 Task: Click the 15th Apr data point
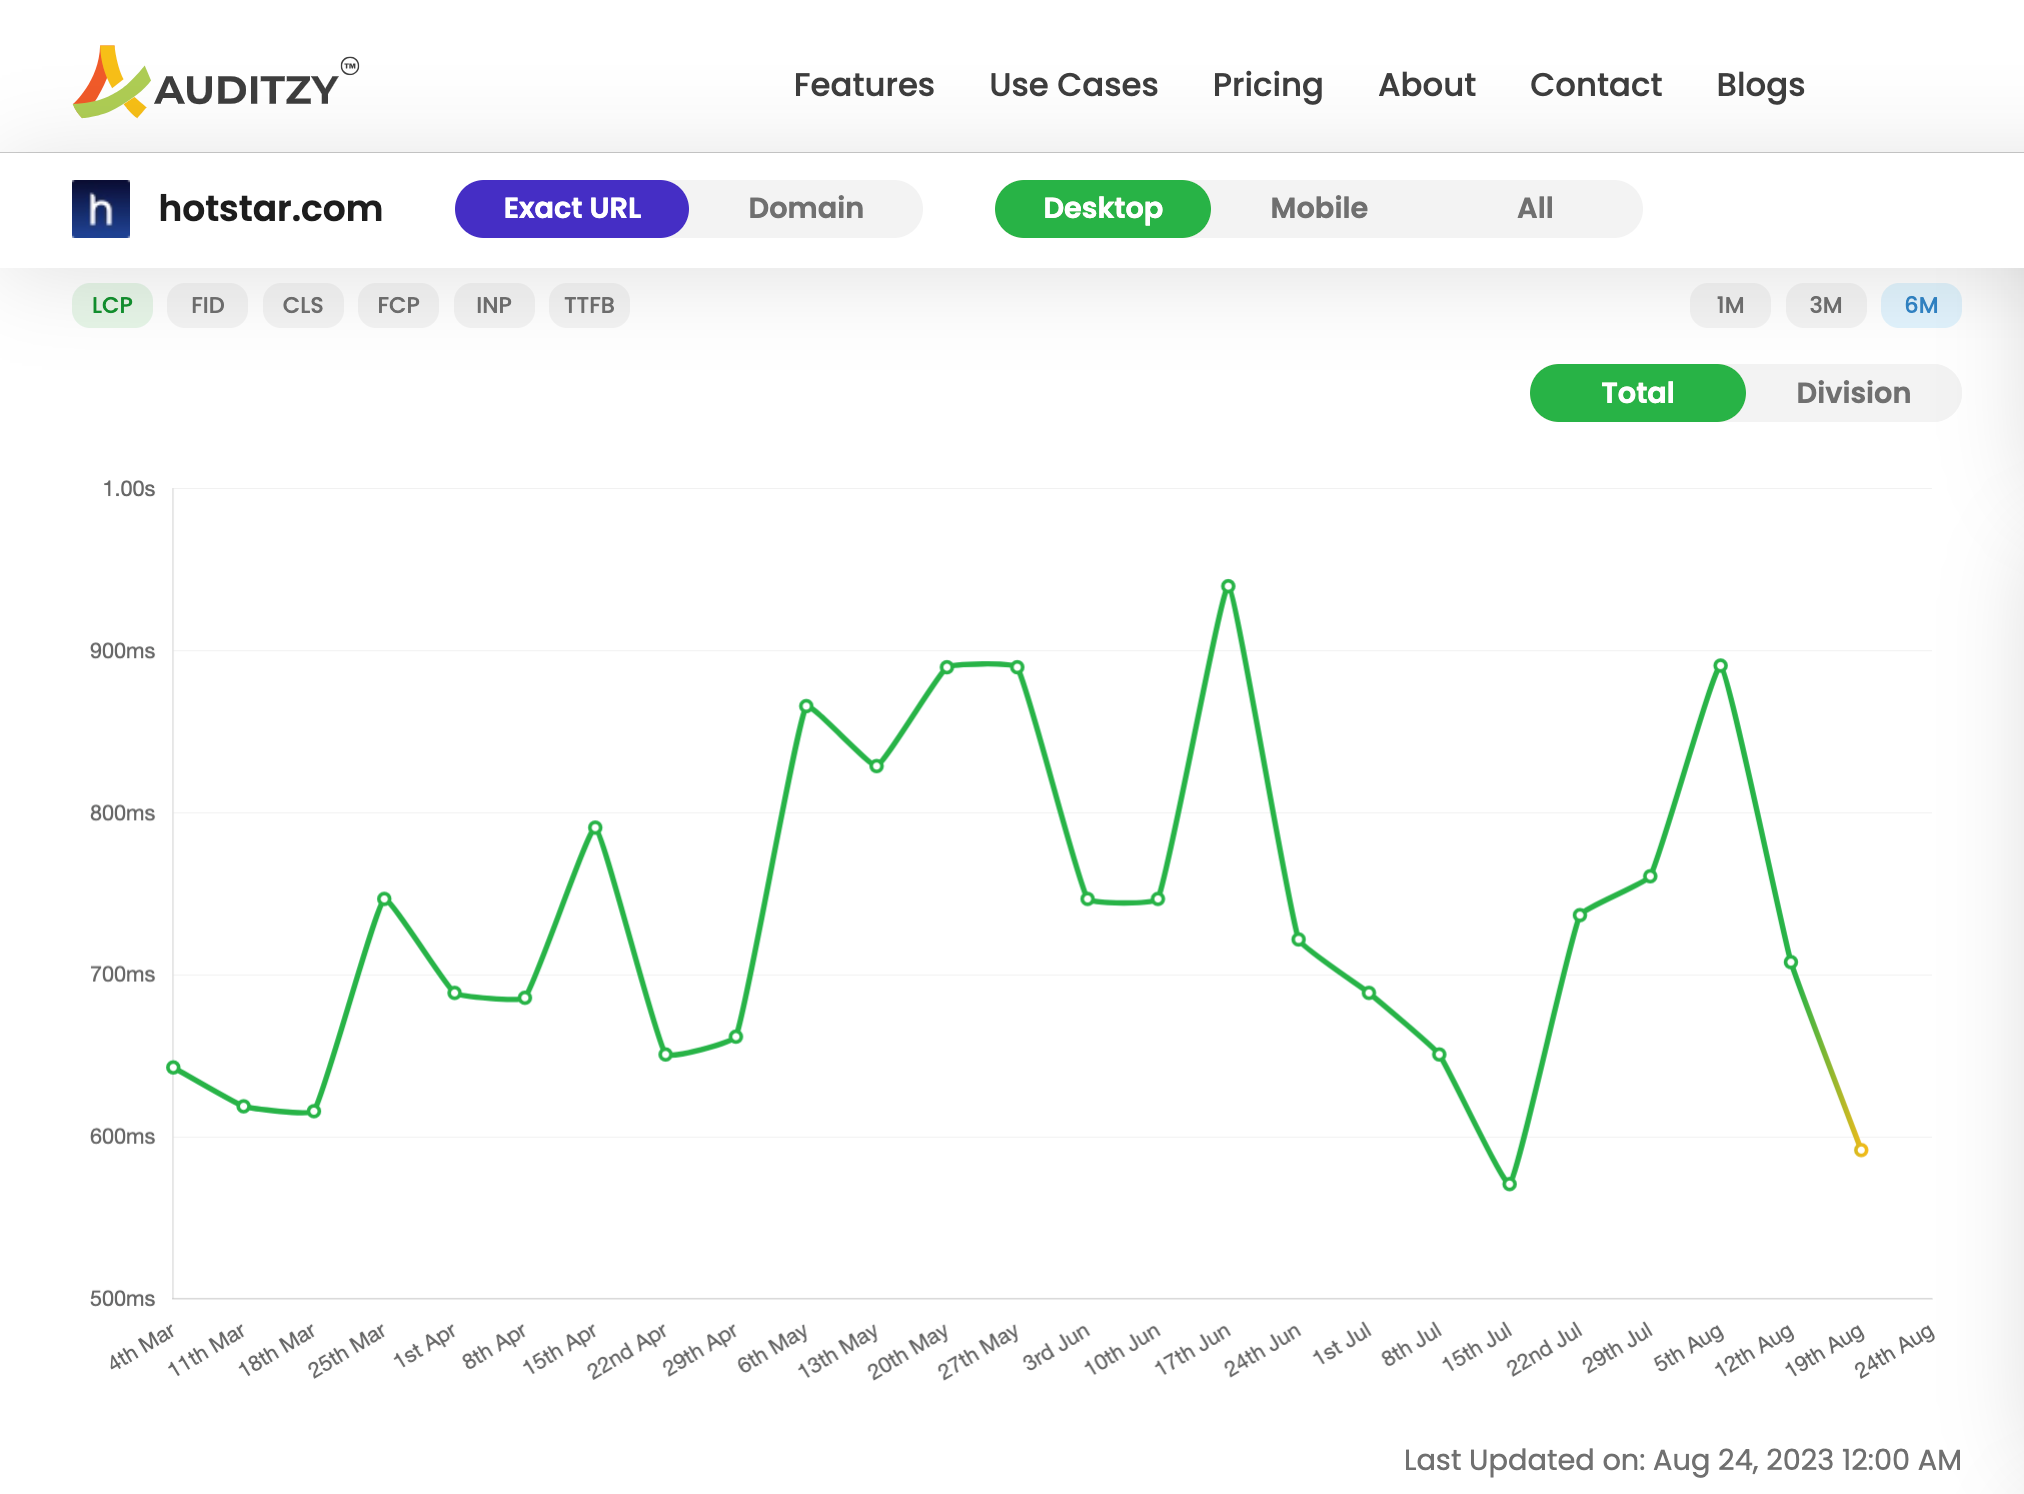coord(595,828)
